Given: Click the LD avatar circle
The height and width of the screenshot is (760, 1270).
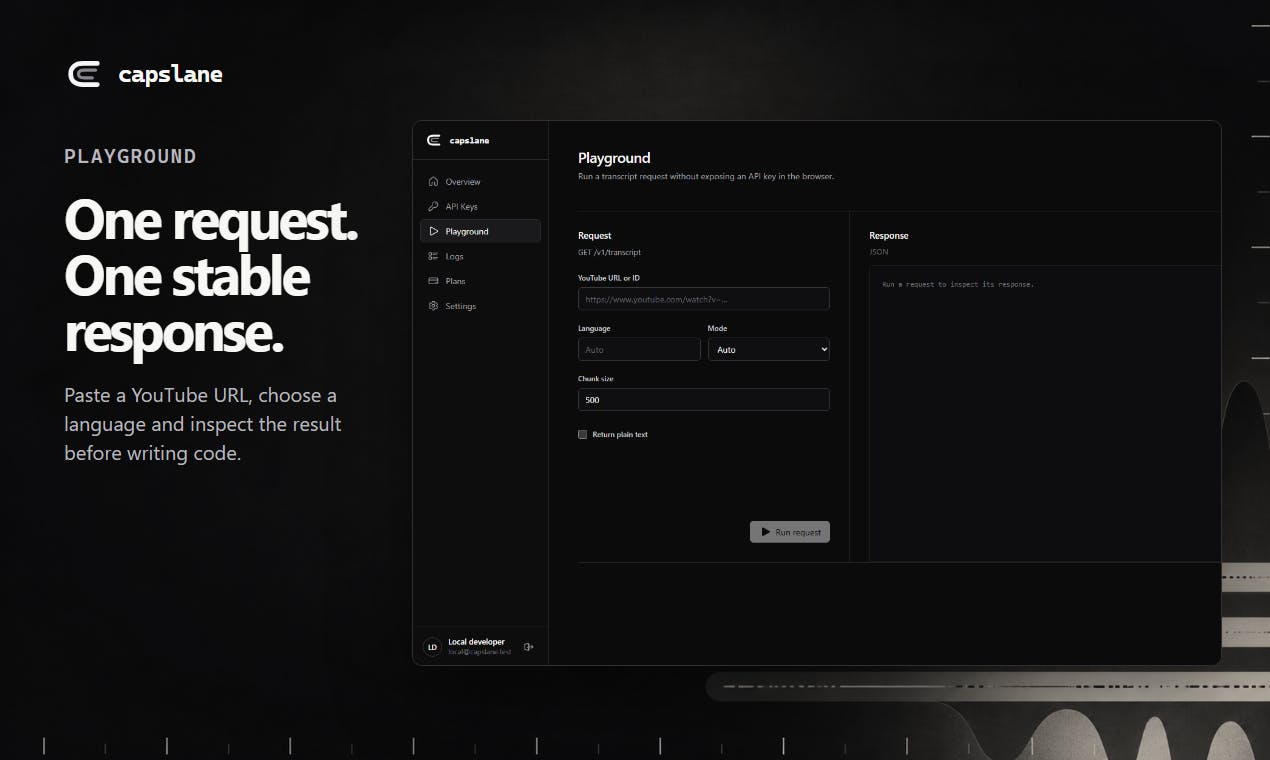Looking at the screenshot, I should click(432, 647).
